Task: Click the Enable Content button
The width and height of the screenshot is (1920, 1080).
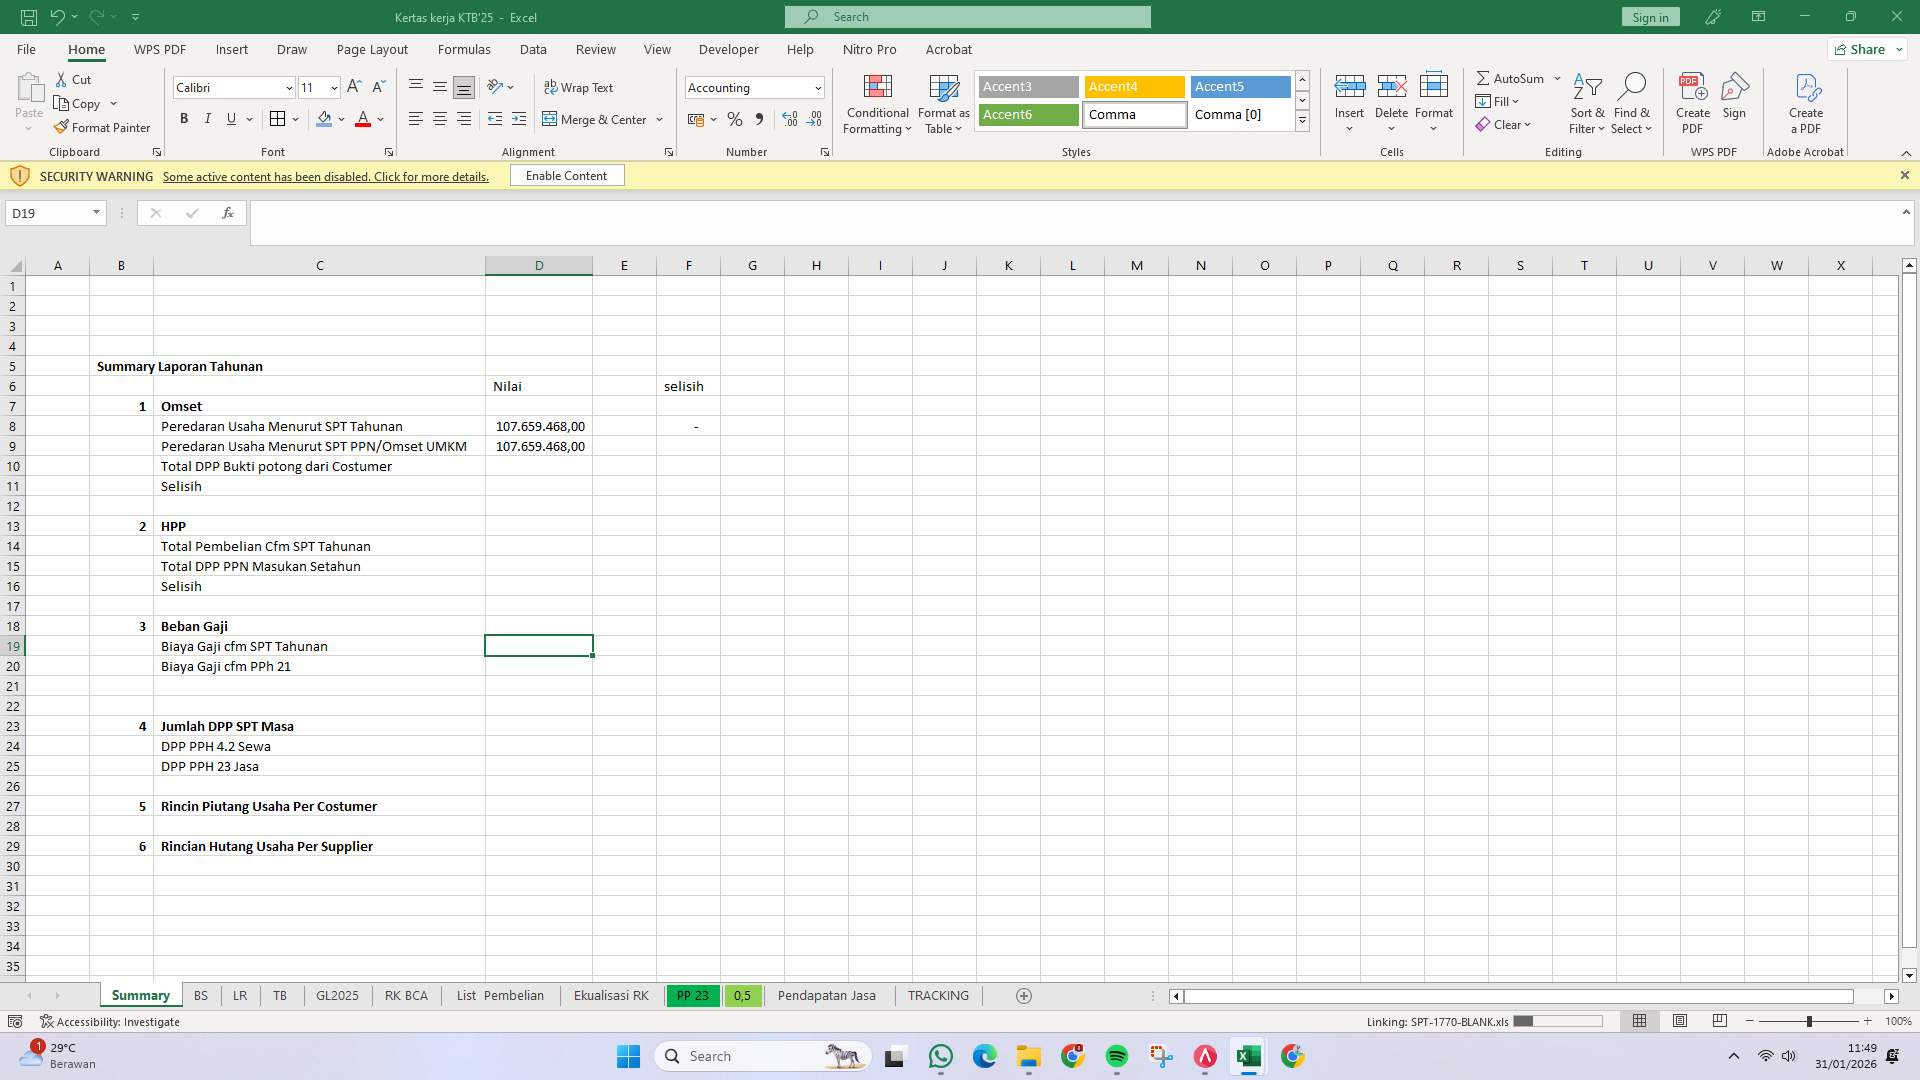Action: tap(566, 175)
